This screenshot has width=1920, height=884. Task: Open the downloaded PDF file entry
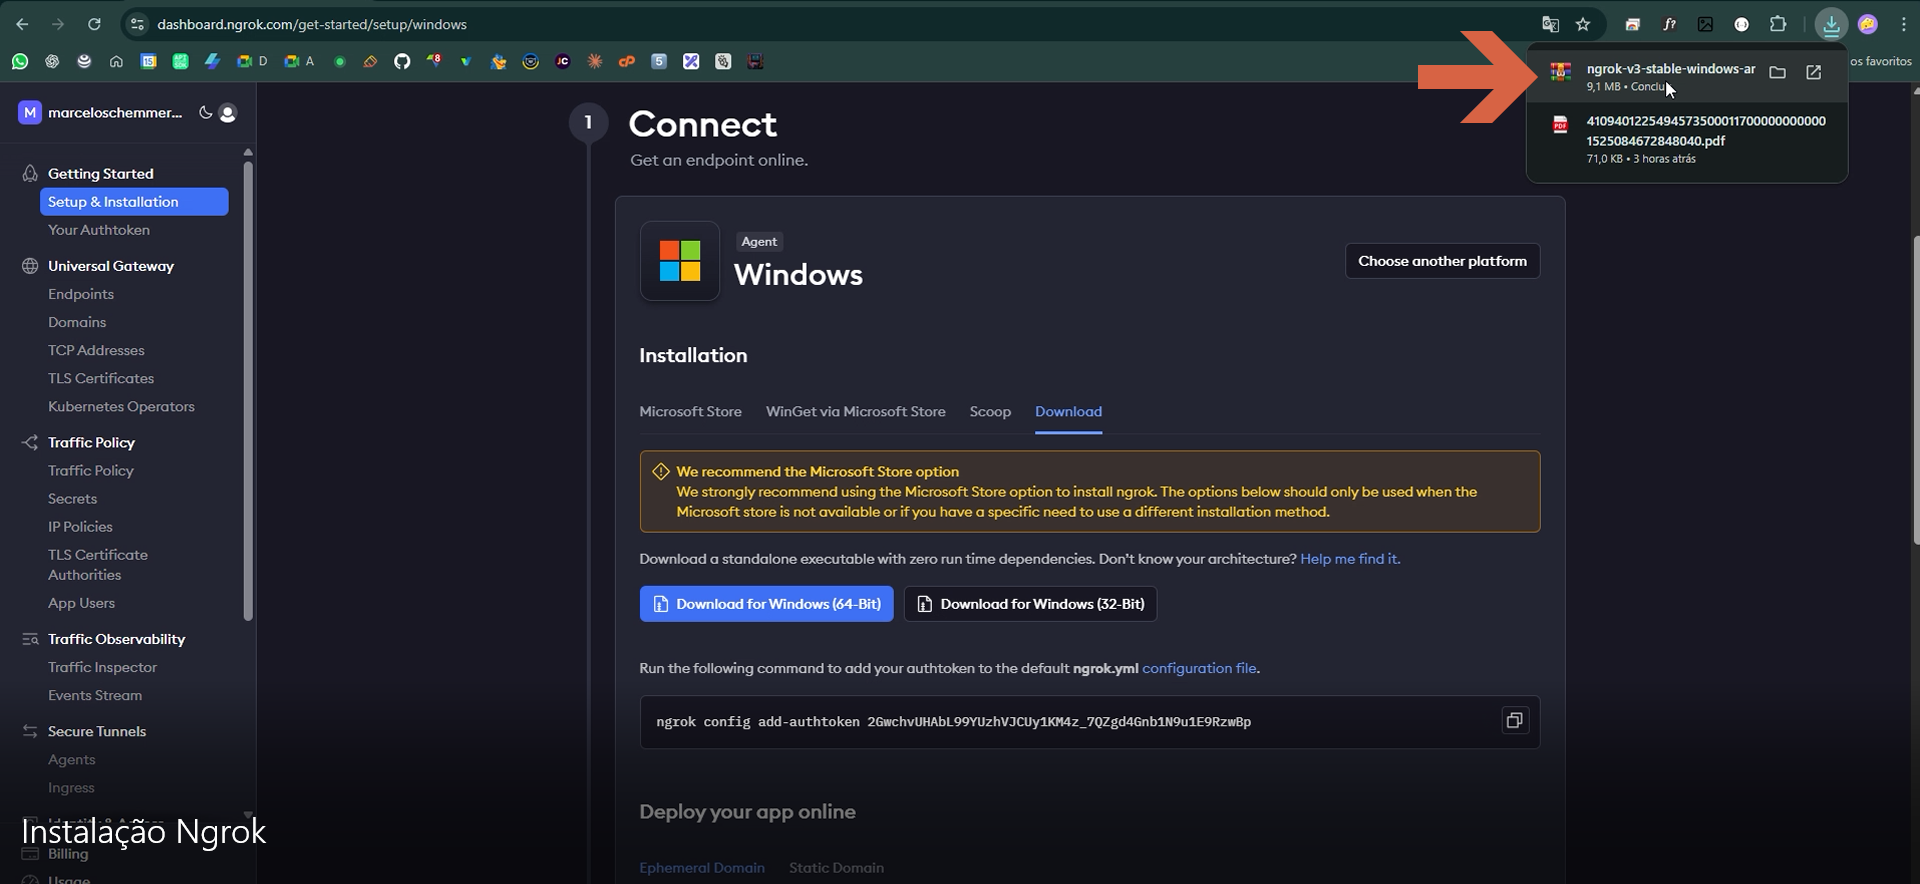(1687, 139)
